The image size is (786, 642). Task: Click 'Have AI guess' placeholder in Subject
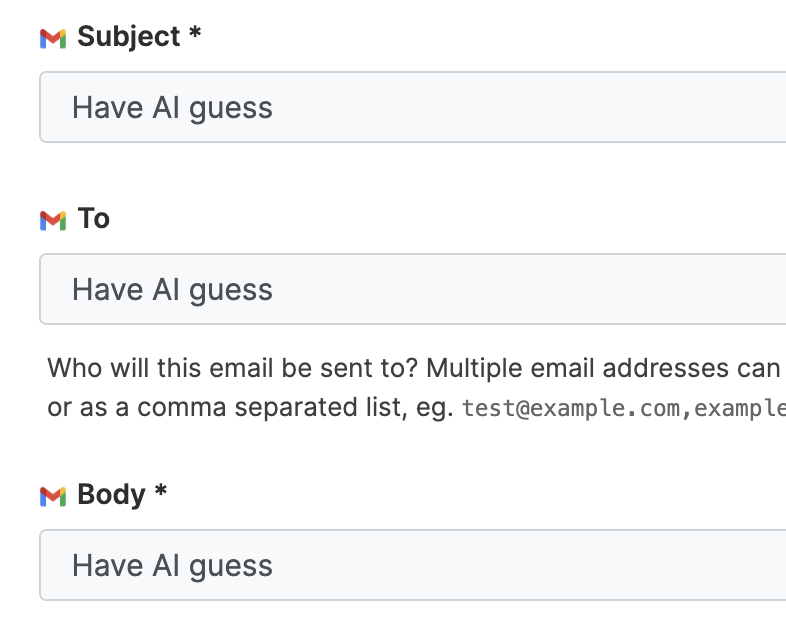[172, 108]
